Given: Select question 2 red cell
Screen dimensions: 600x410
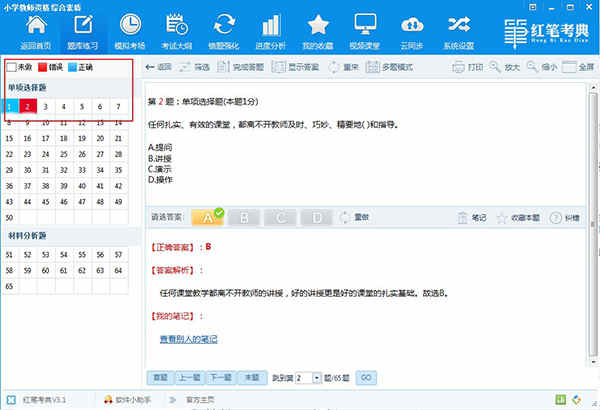Looking at the screenshot, I should click(x=28, y=106).
